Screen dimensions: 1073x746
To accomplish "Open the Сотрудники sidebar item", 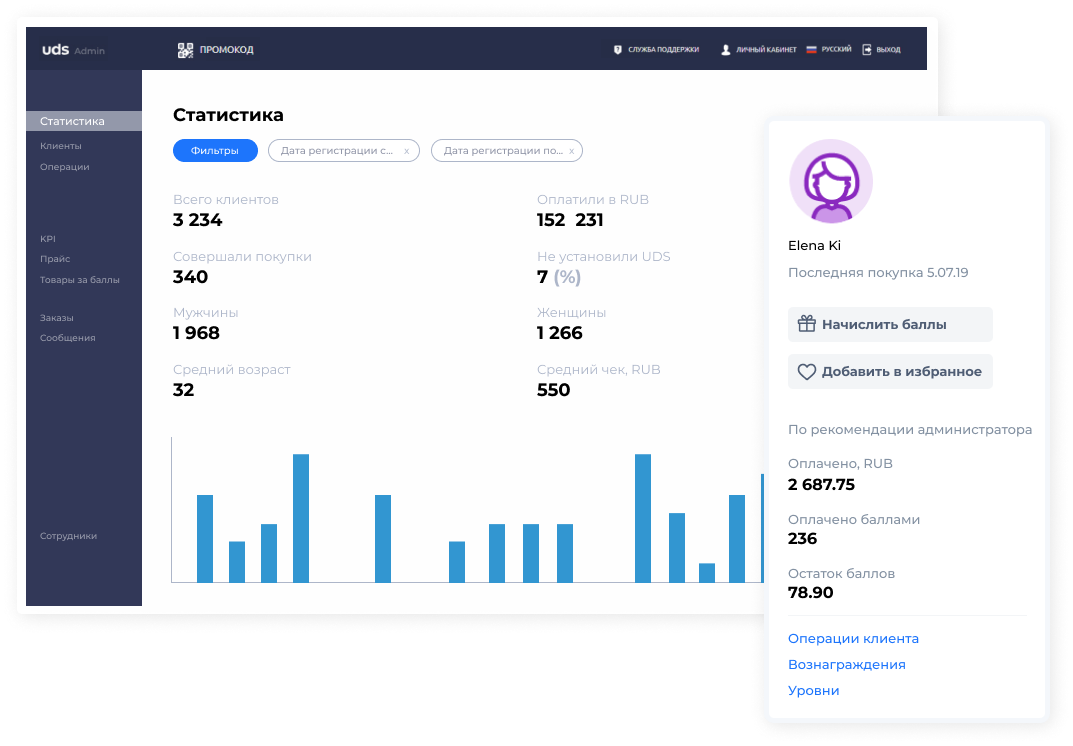I will click(68, 536).
